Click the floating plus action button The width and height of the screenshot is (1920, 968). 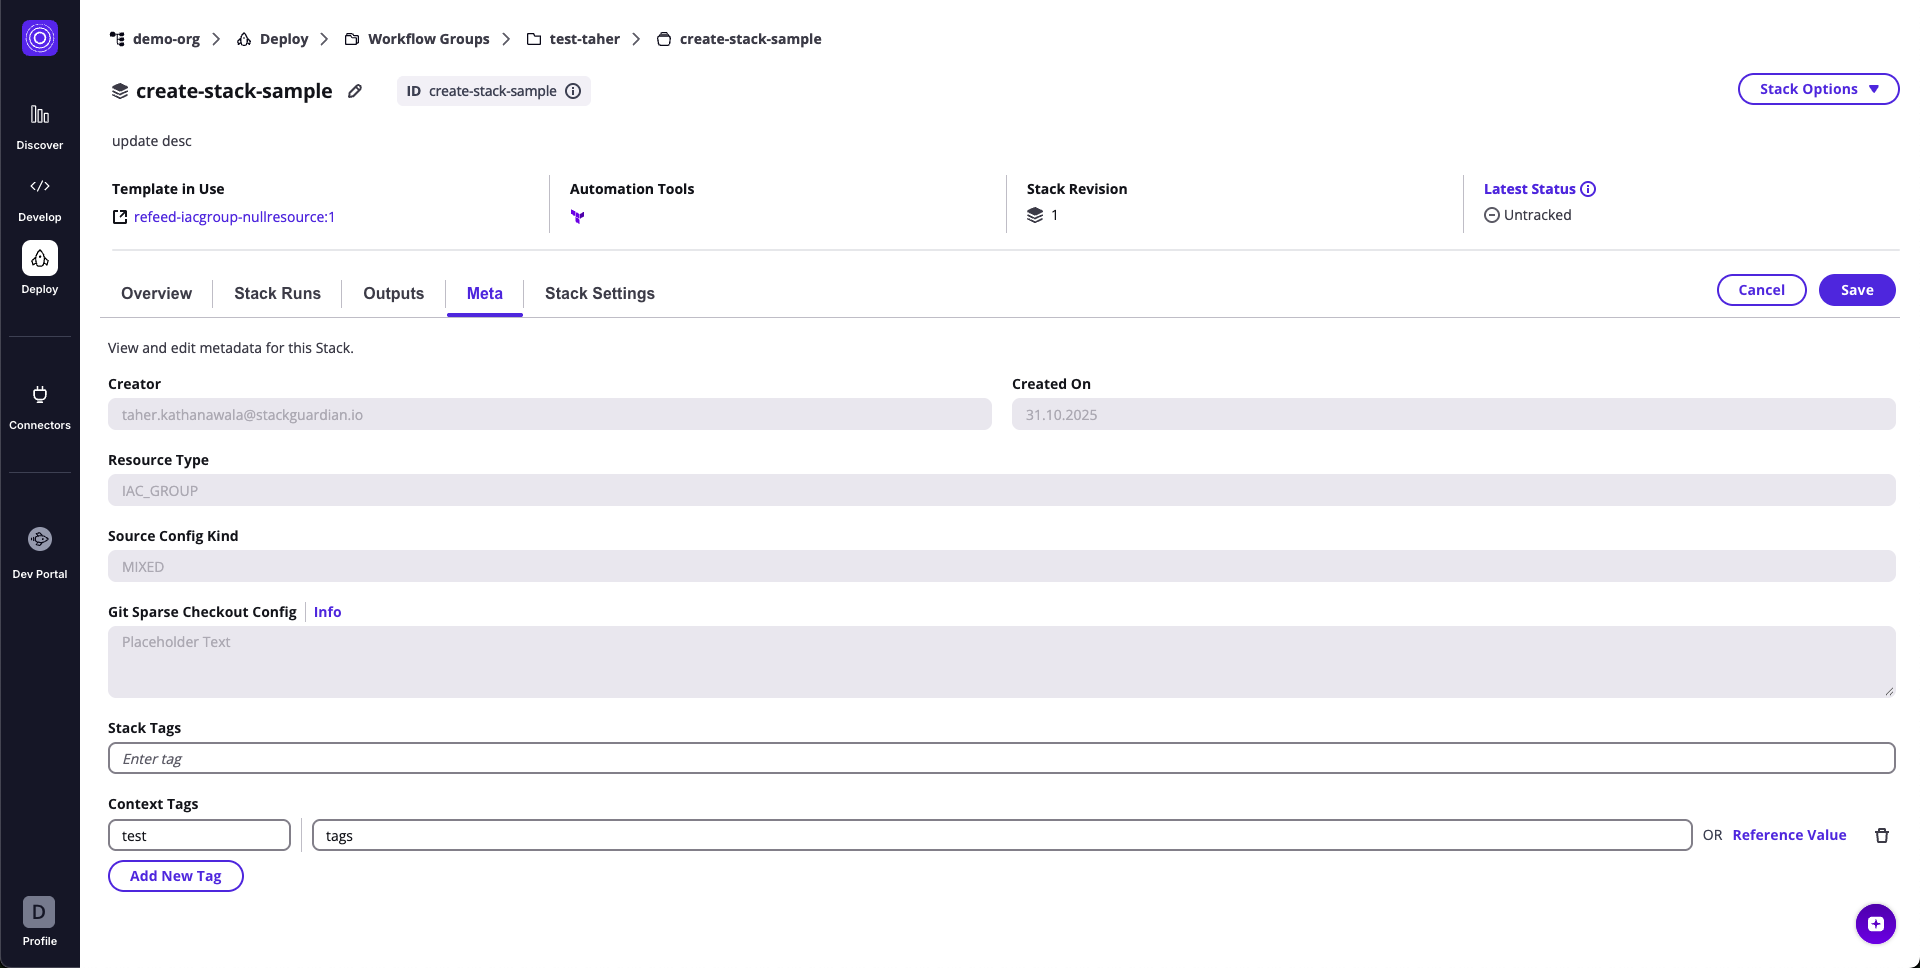(1875, 924)
